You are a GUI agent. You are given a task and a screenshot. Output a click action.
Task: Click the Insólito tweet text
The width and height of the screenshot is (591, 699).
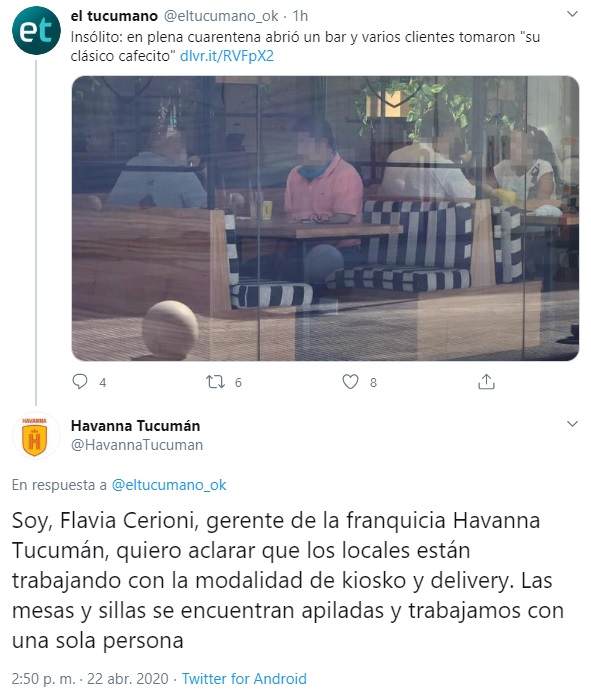[305, 46]
